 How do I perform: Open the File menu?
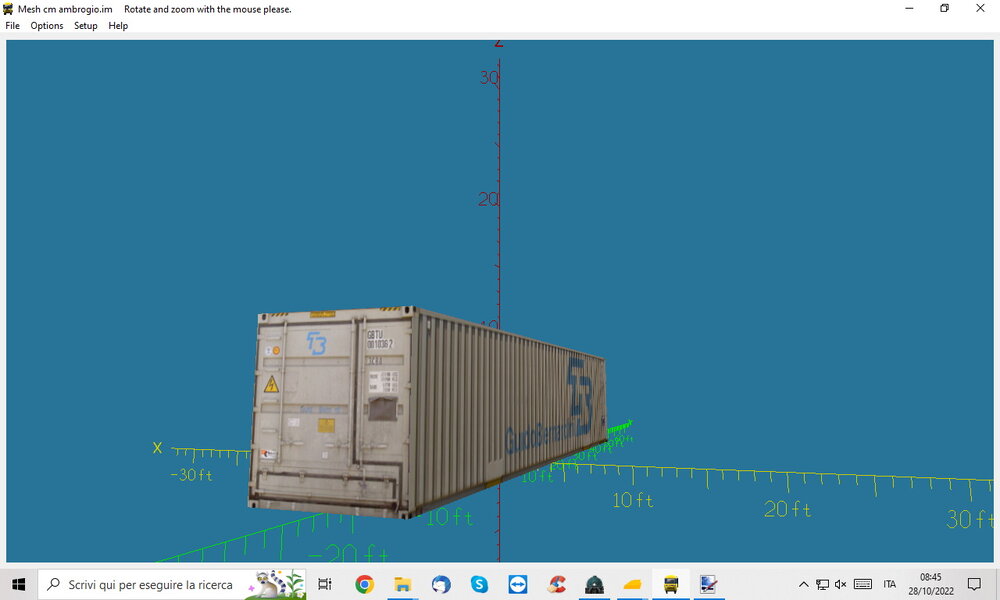tap(12, 26)
